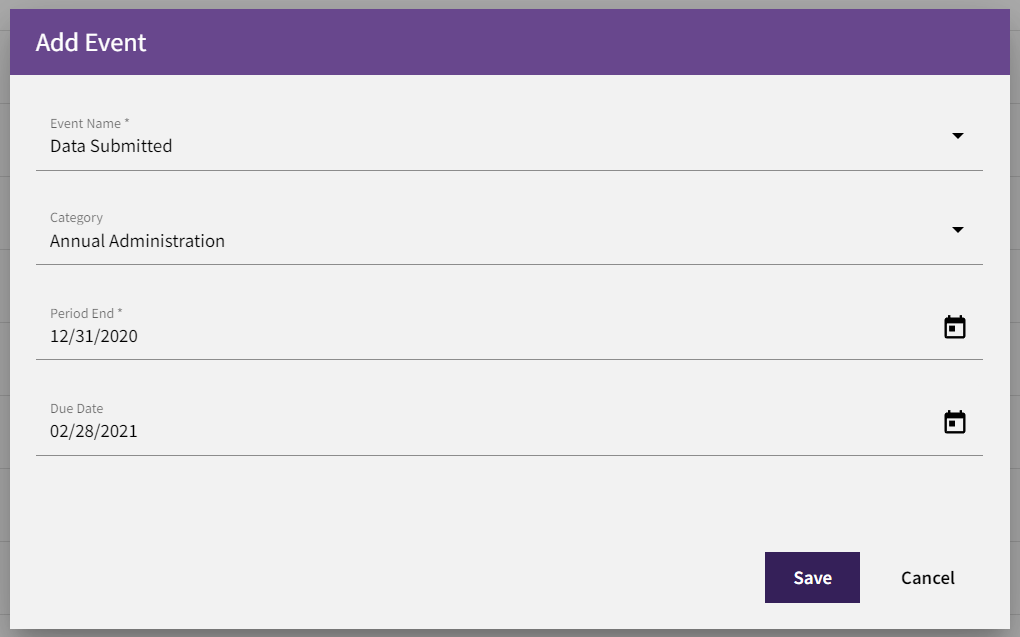
Task: Click the purple dialog header bar
Action: 510,42
